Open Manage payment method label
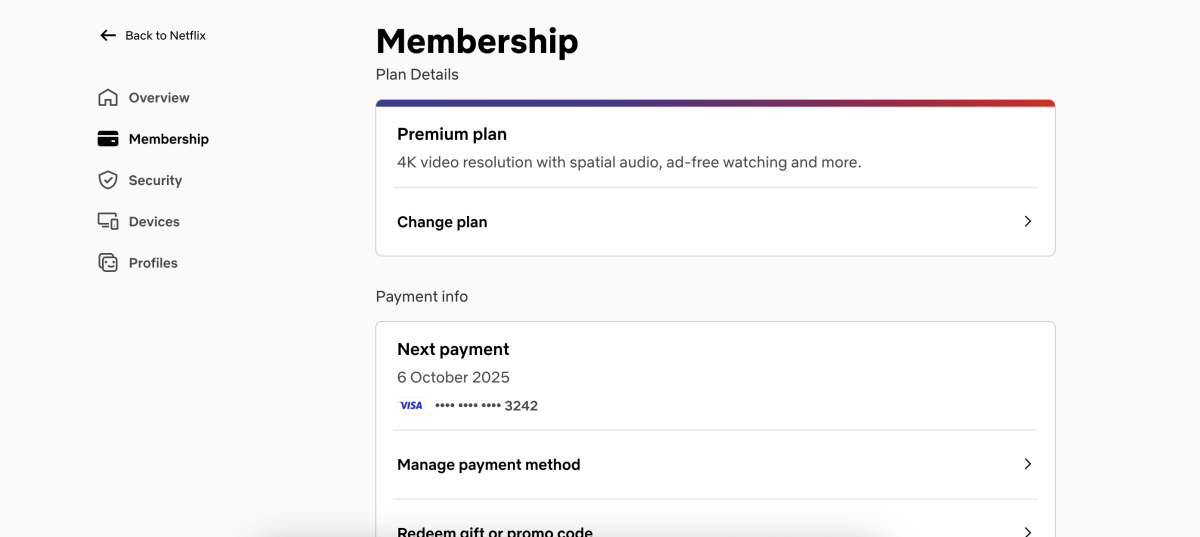1200x537 pixels. pyautogui.click(x=488, y=465)
